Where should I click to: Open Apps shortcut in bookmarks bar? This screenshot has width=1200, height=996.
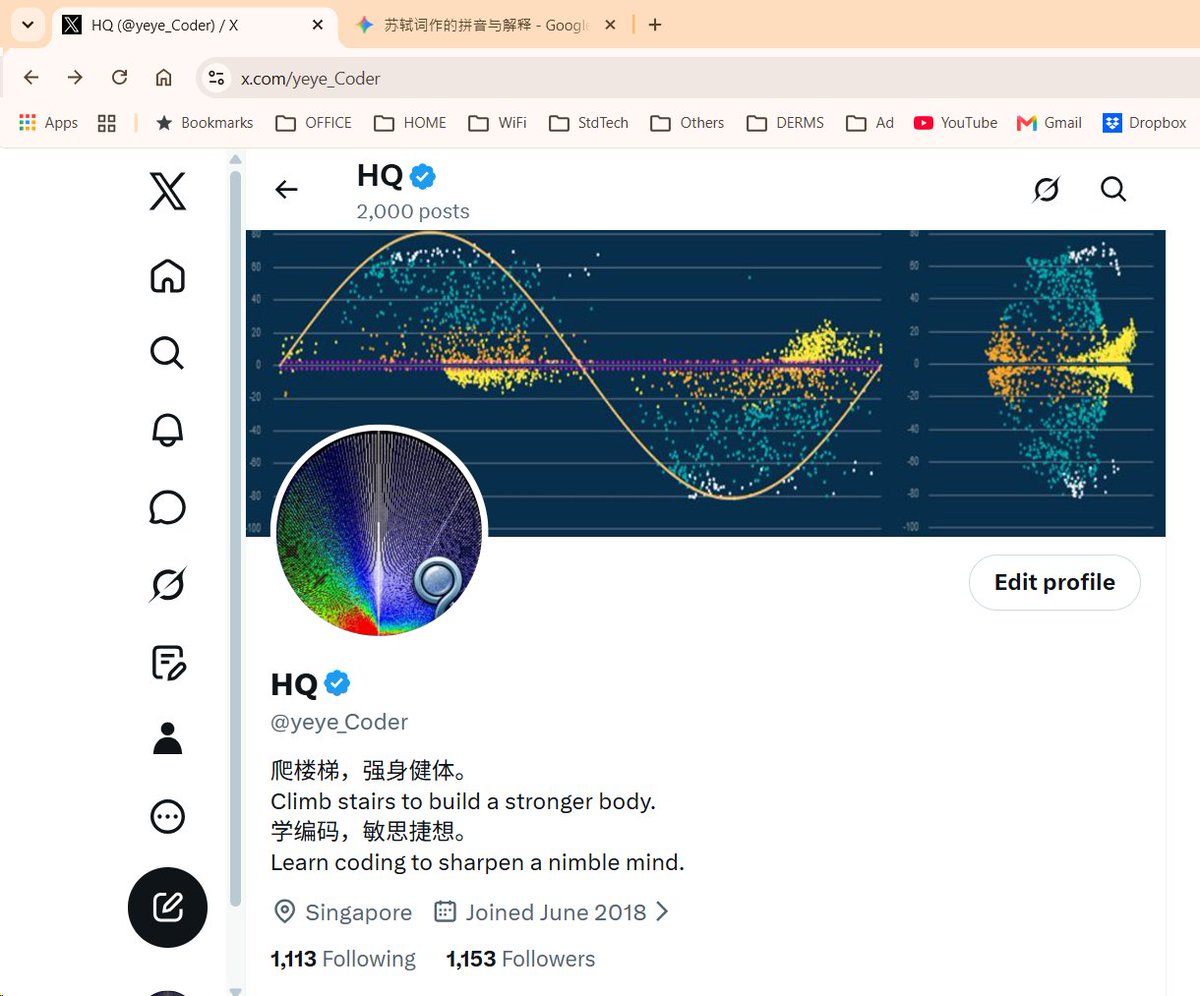point(48,122)
